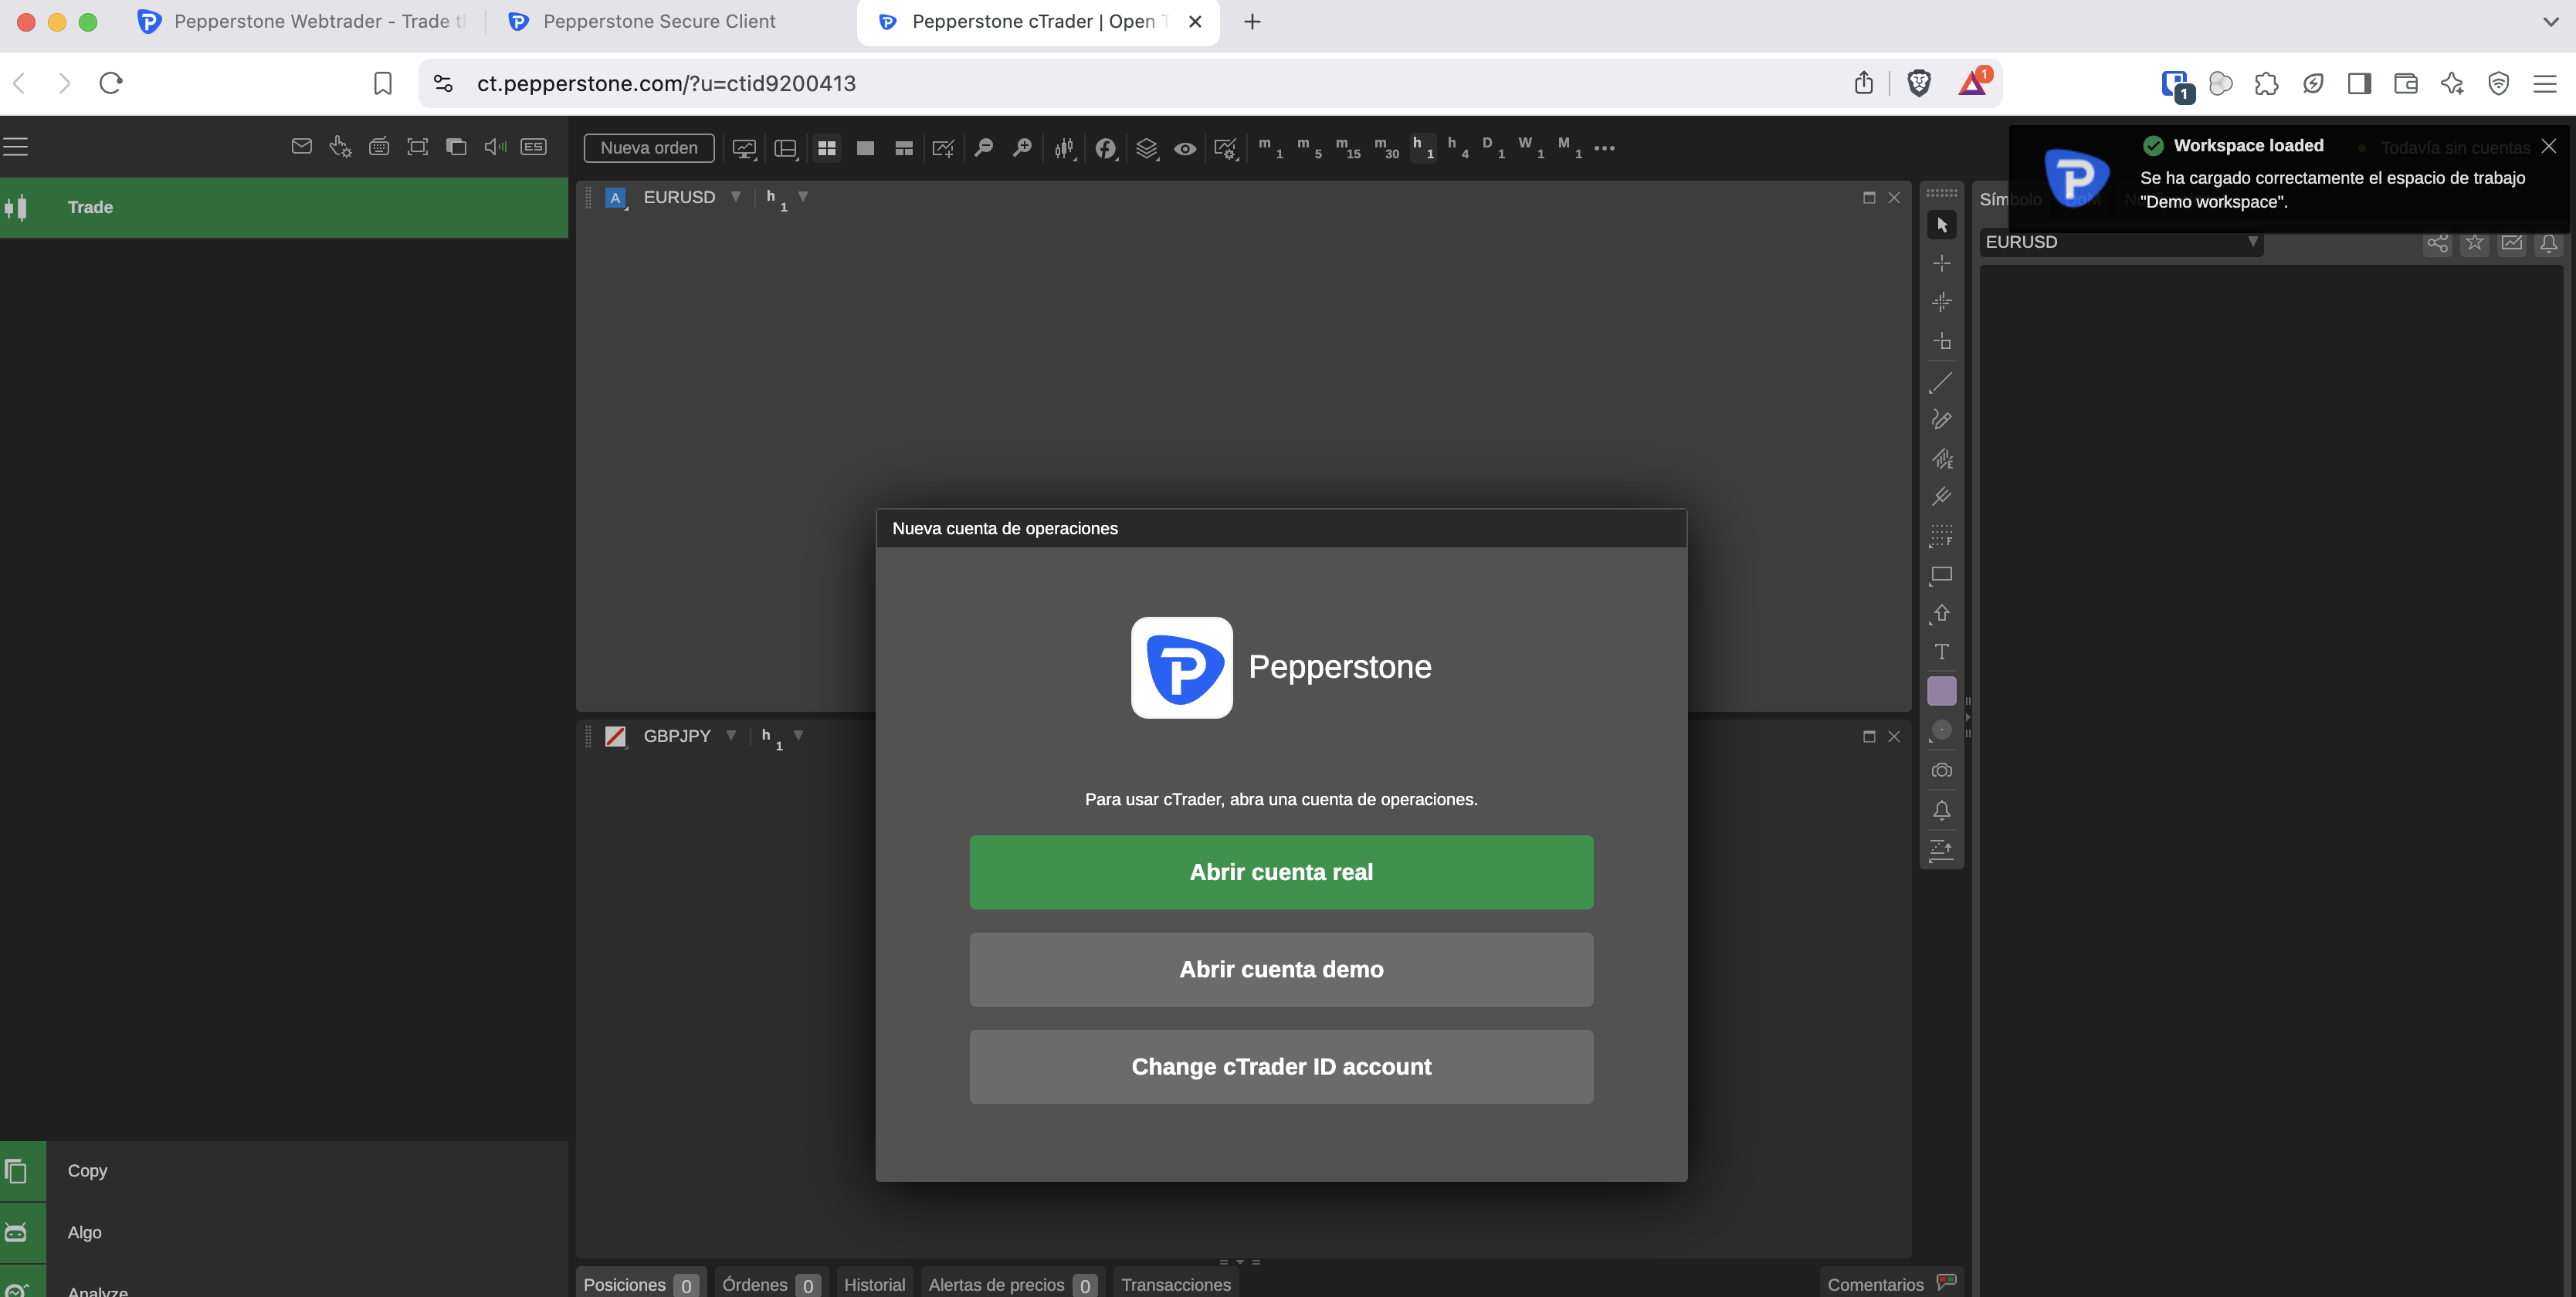
Task: Click the new chart icon
Action: coord(943,148)
